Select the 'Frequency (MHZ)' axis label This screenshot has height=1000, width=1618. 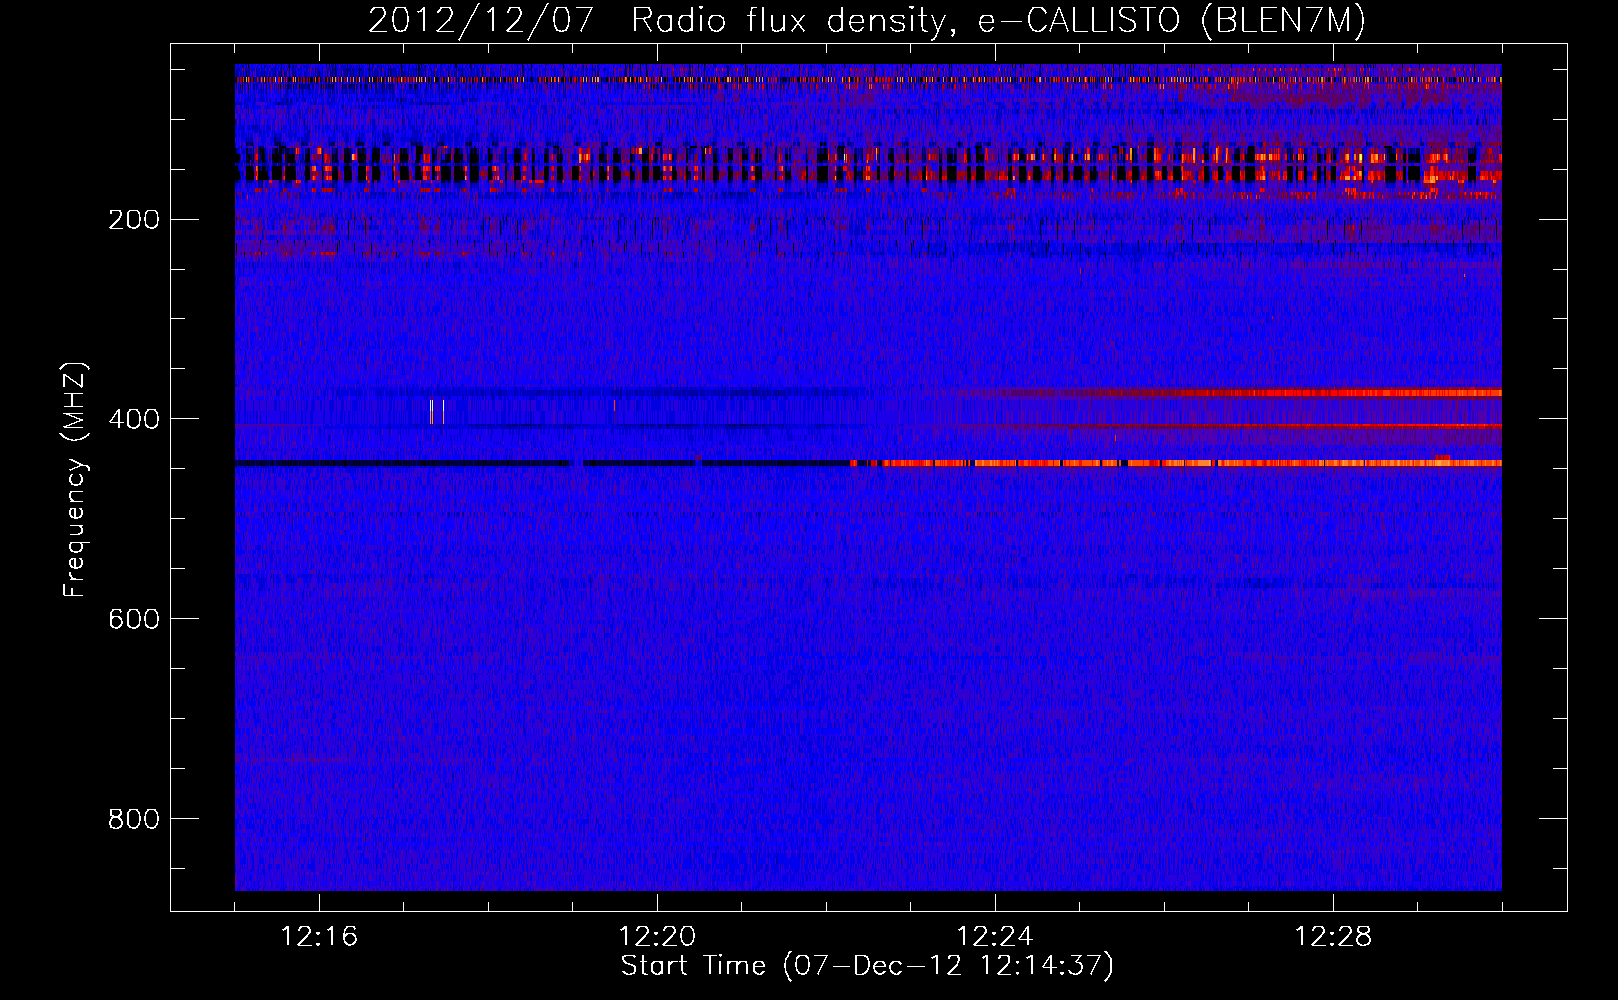(x=75, y=480)
